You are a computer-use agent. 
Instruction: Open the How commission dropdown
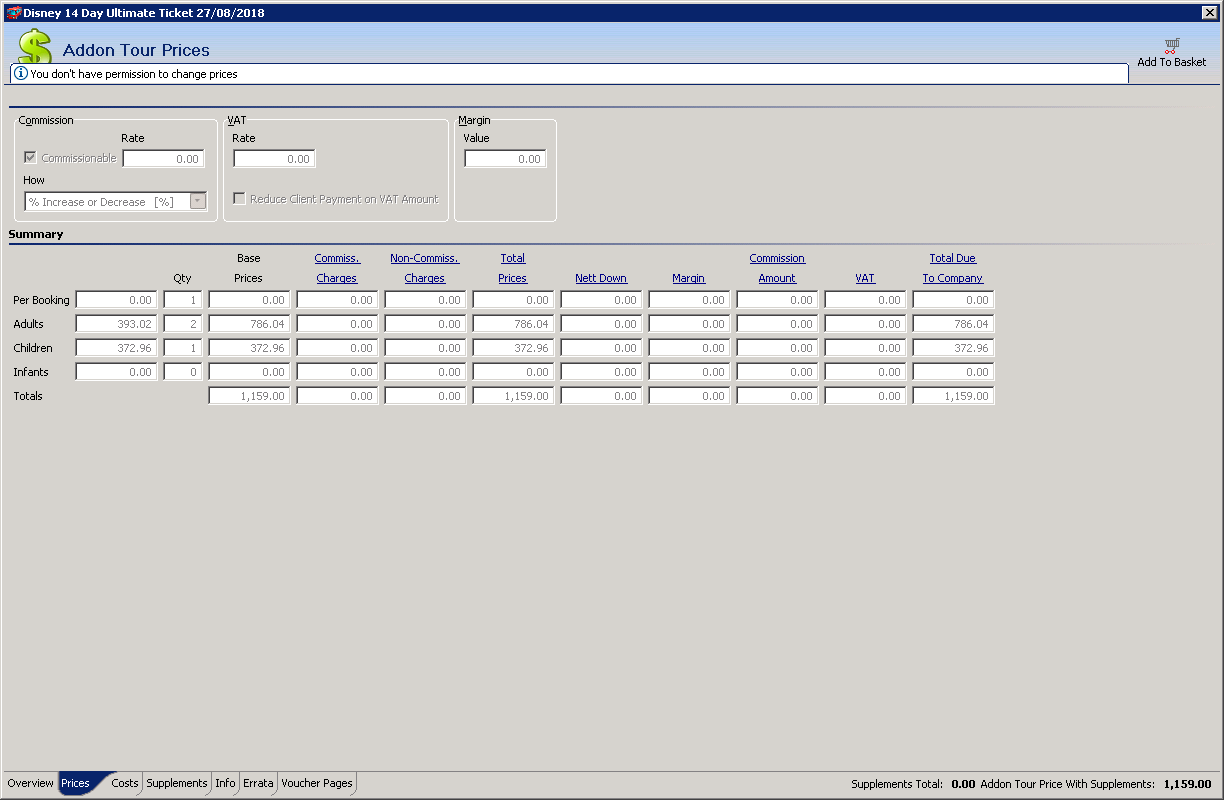pos(198,202)
